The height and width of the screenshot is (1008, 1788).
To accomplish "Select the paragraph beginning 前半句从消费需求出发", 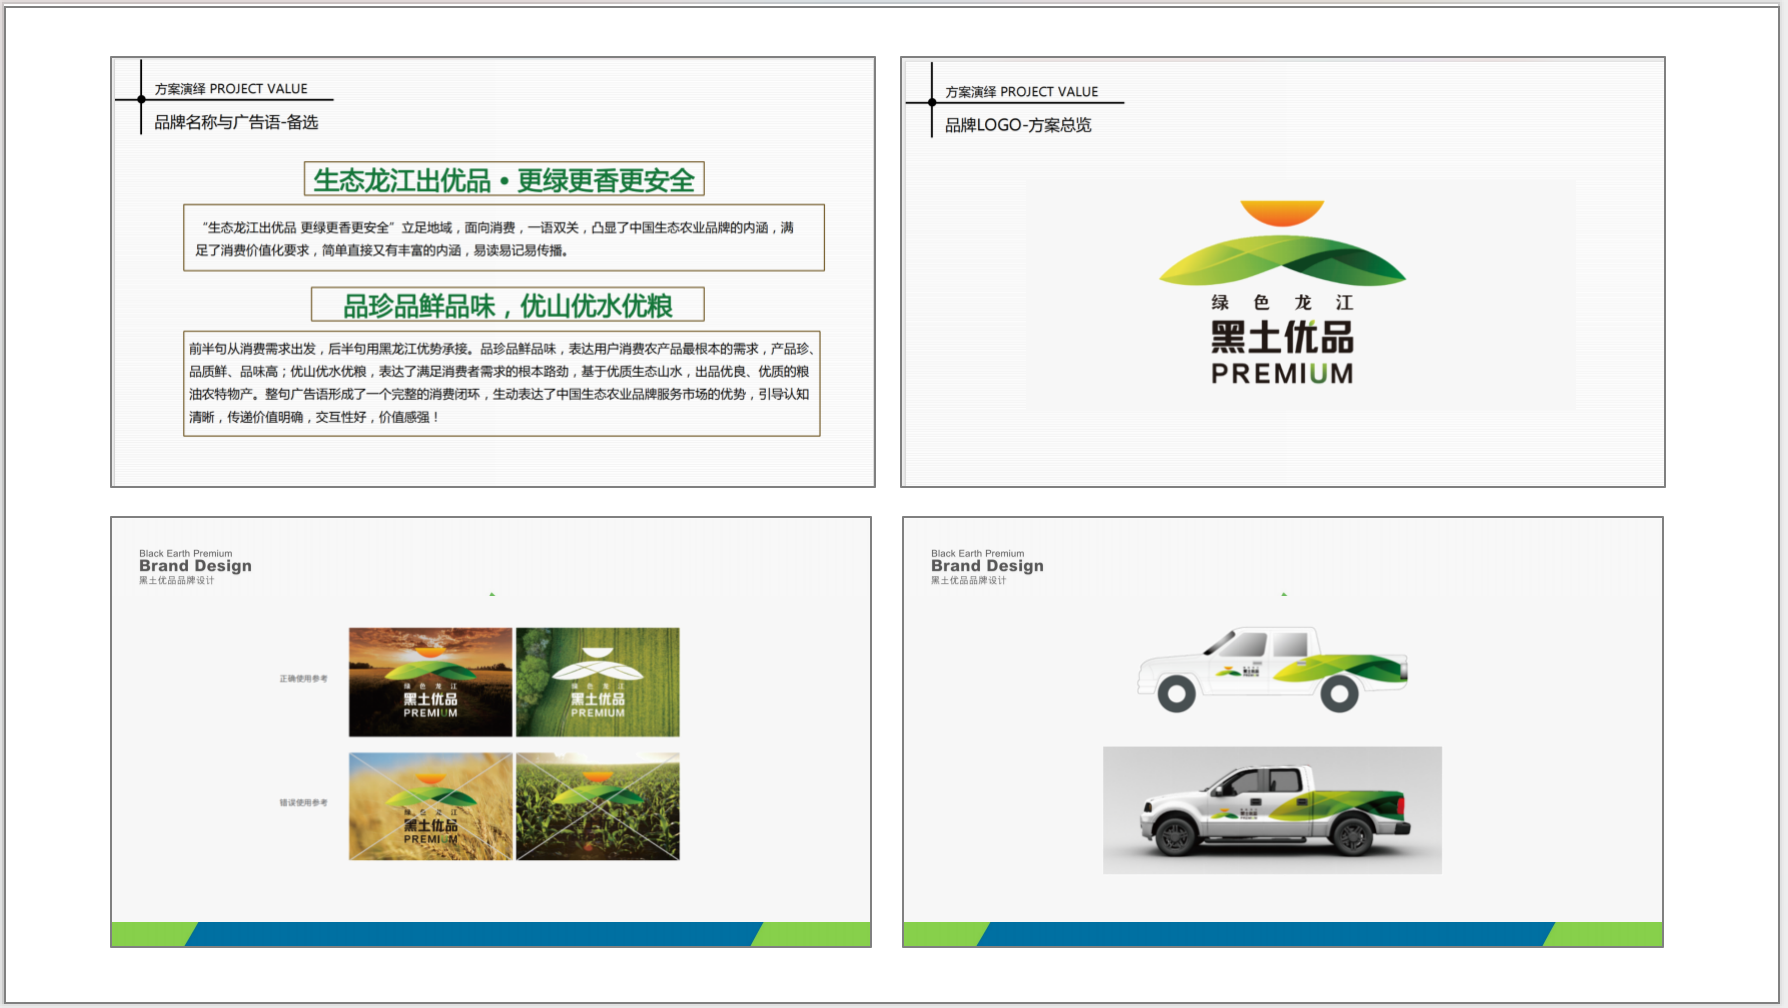I will 502,383.
